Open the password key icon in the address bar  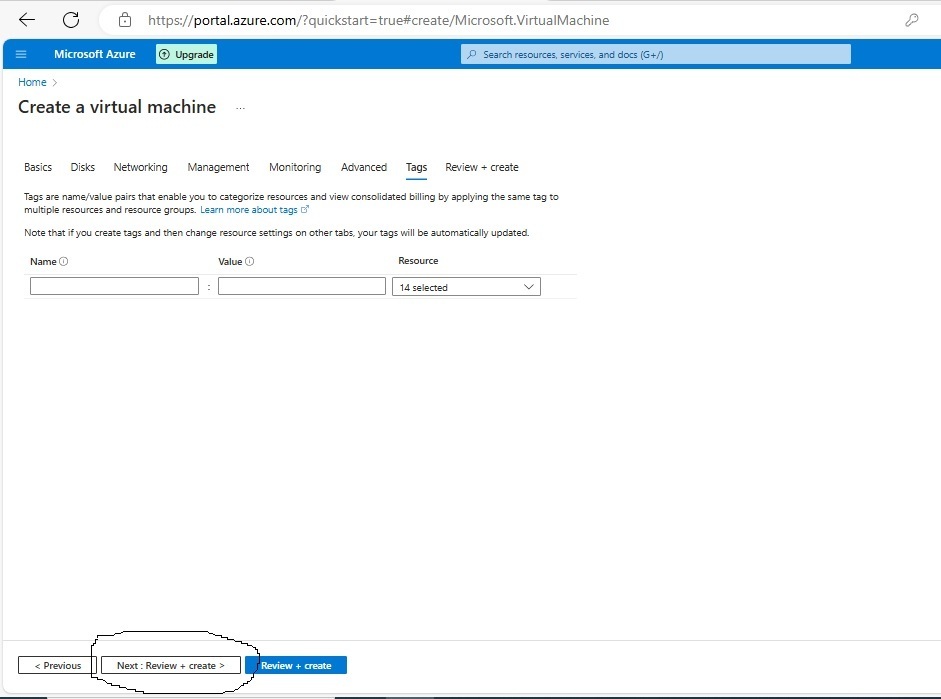[x=912, y=20]
